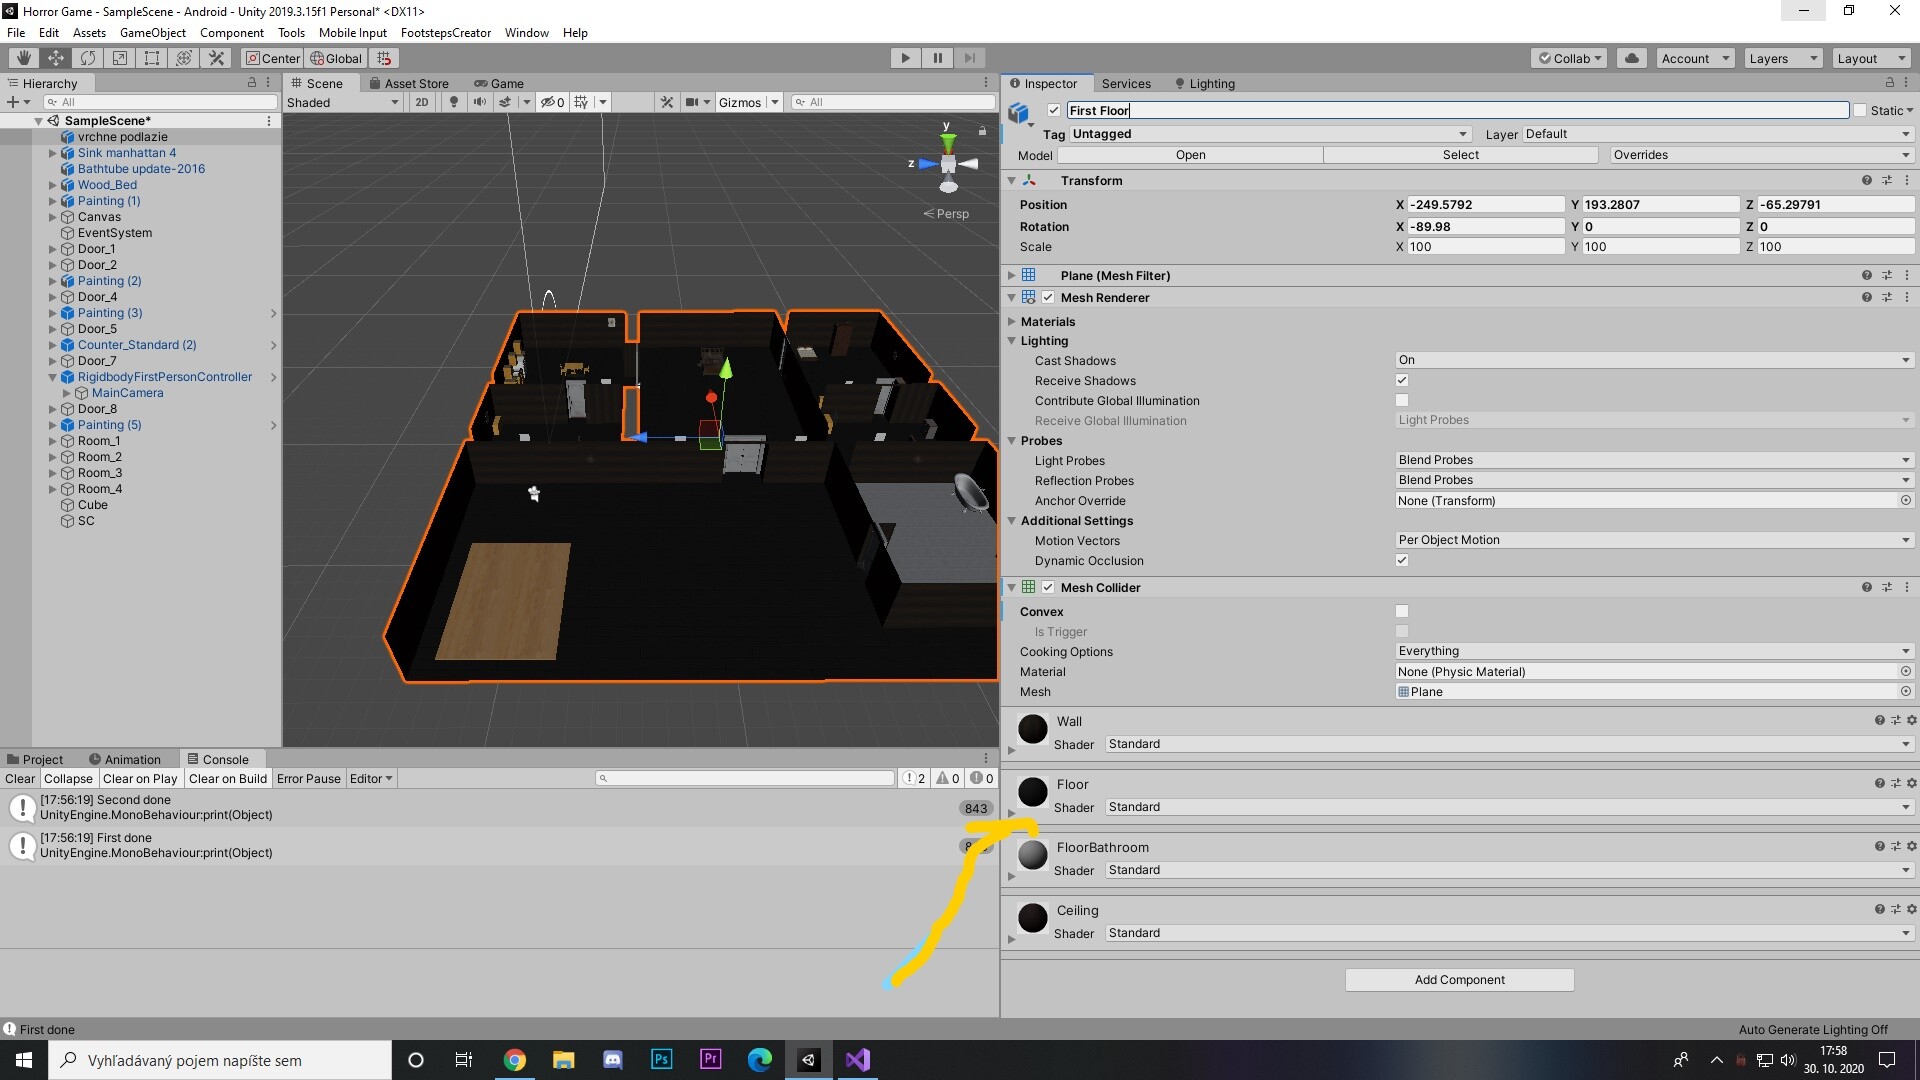Click the scene view audio toggle icon
This screenshot has width=1920, height=1080.
481,102
